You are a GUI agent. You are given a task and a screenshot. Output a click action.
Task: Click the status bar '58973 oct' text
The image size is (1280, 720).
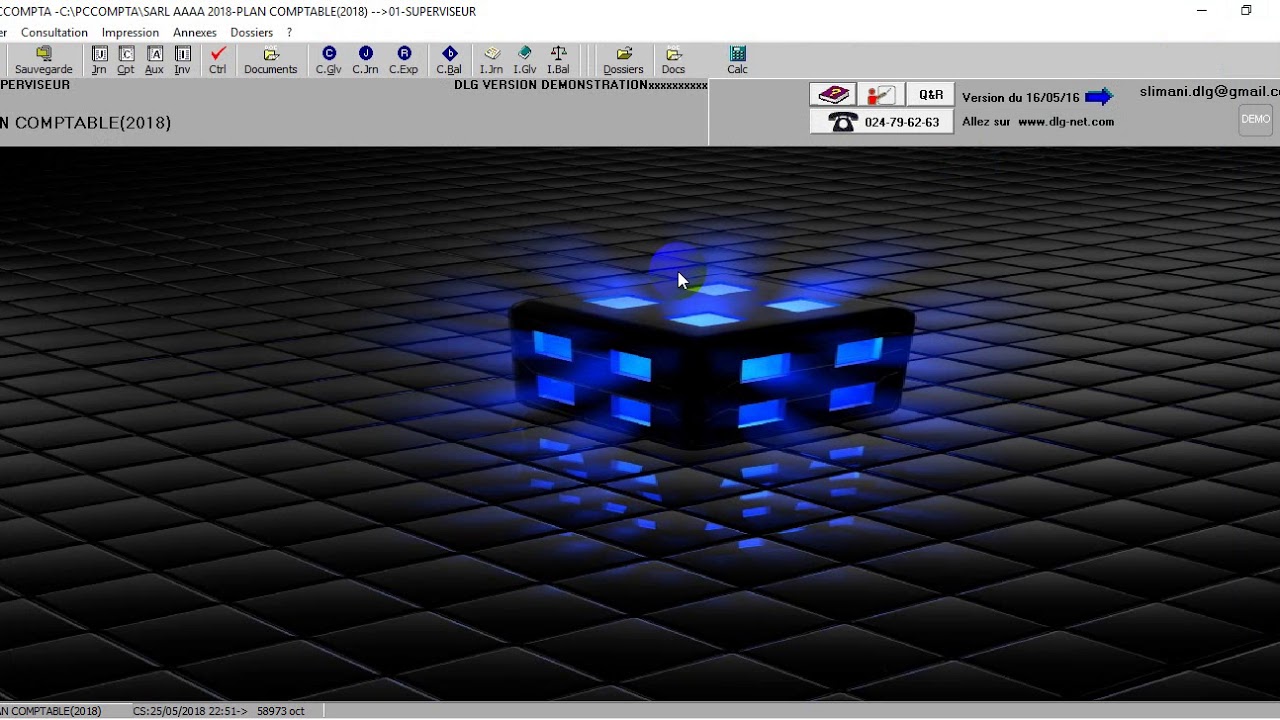[x=281, y=711]
